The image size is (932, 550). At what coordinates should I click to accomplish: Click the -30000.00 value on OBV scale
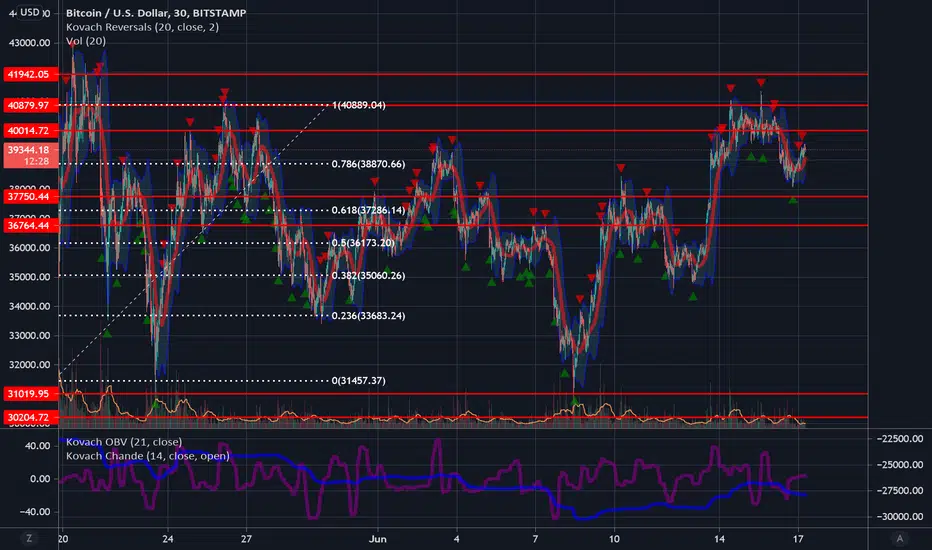tap(900, 517)
